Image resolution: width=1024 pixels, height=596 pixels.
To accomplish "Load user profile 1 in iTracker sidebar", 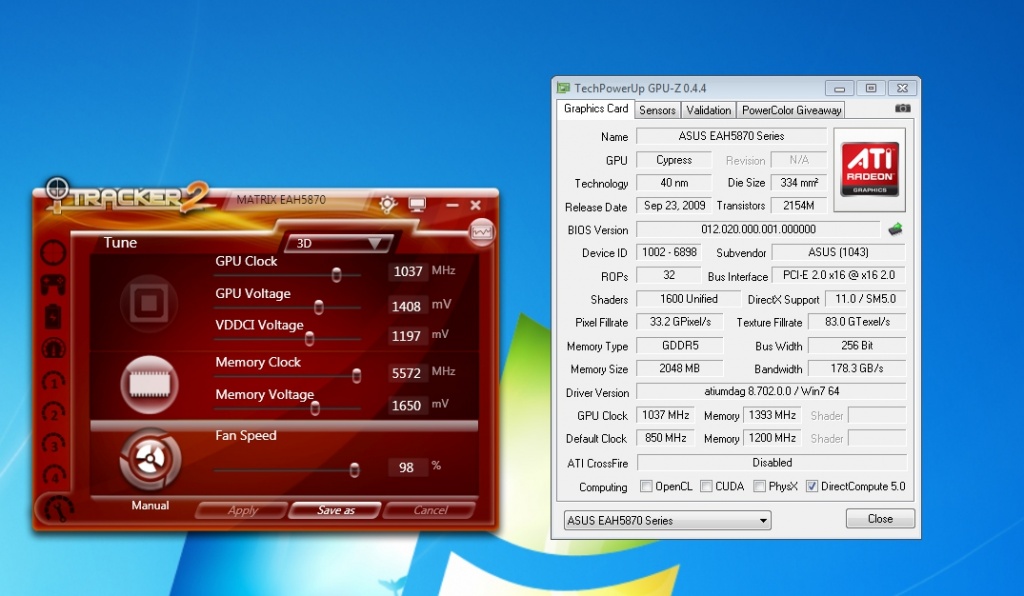I will [x=54, y=381].
